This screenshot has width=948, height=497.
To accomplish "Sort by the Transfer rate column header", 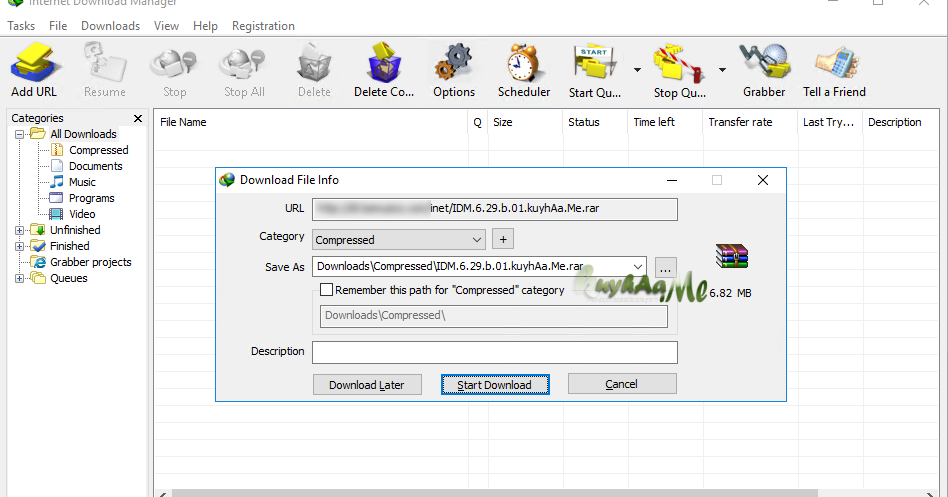I will (x=750, y=122).
